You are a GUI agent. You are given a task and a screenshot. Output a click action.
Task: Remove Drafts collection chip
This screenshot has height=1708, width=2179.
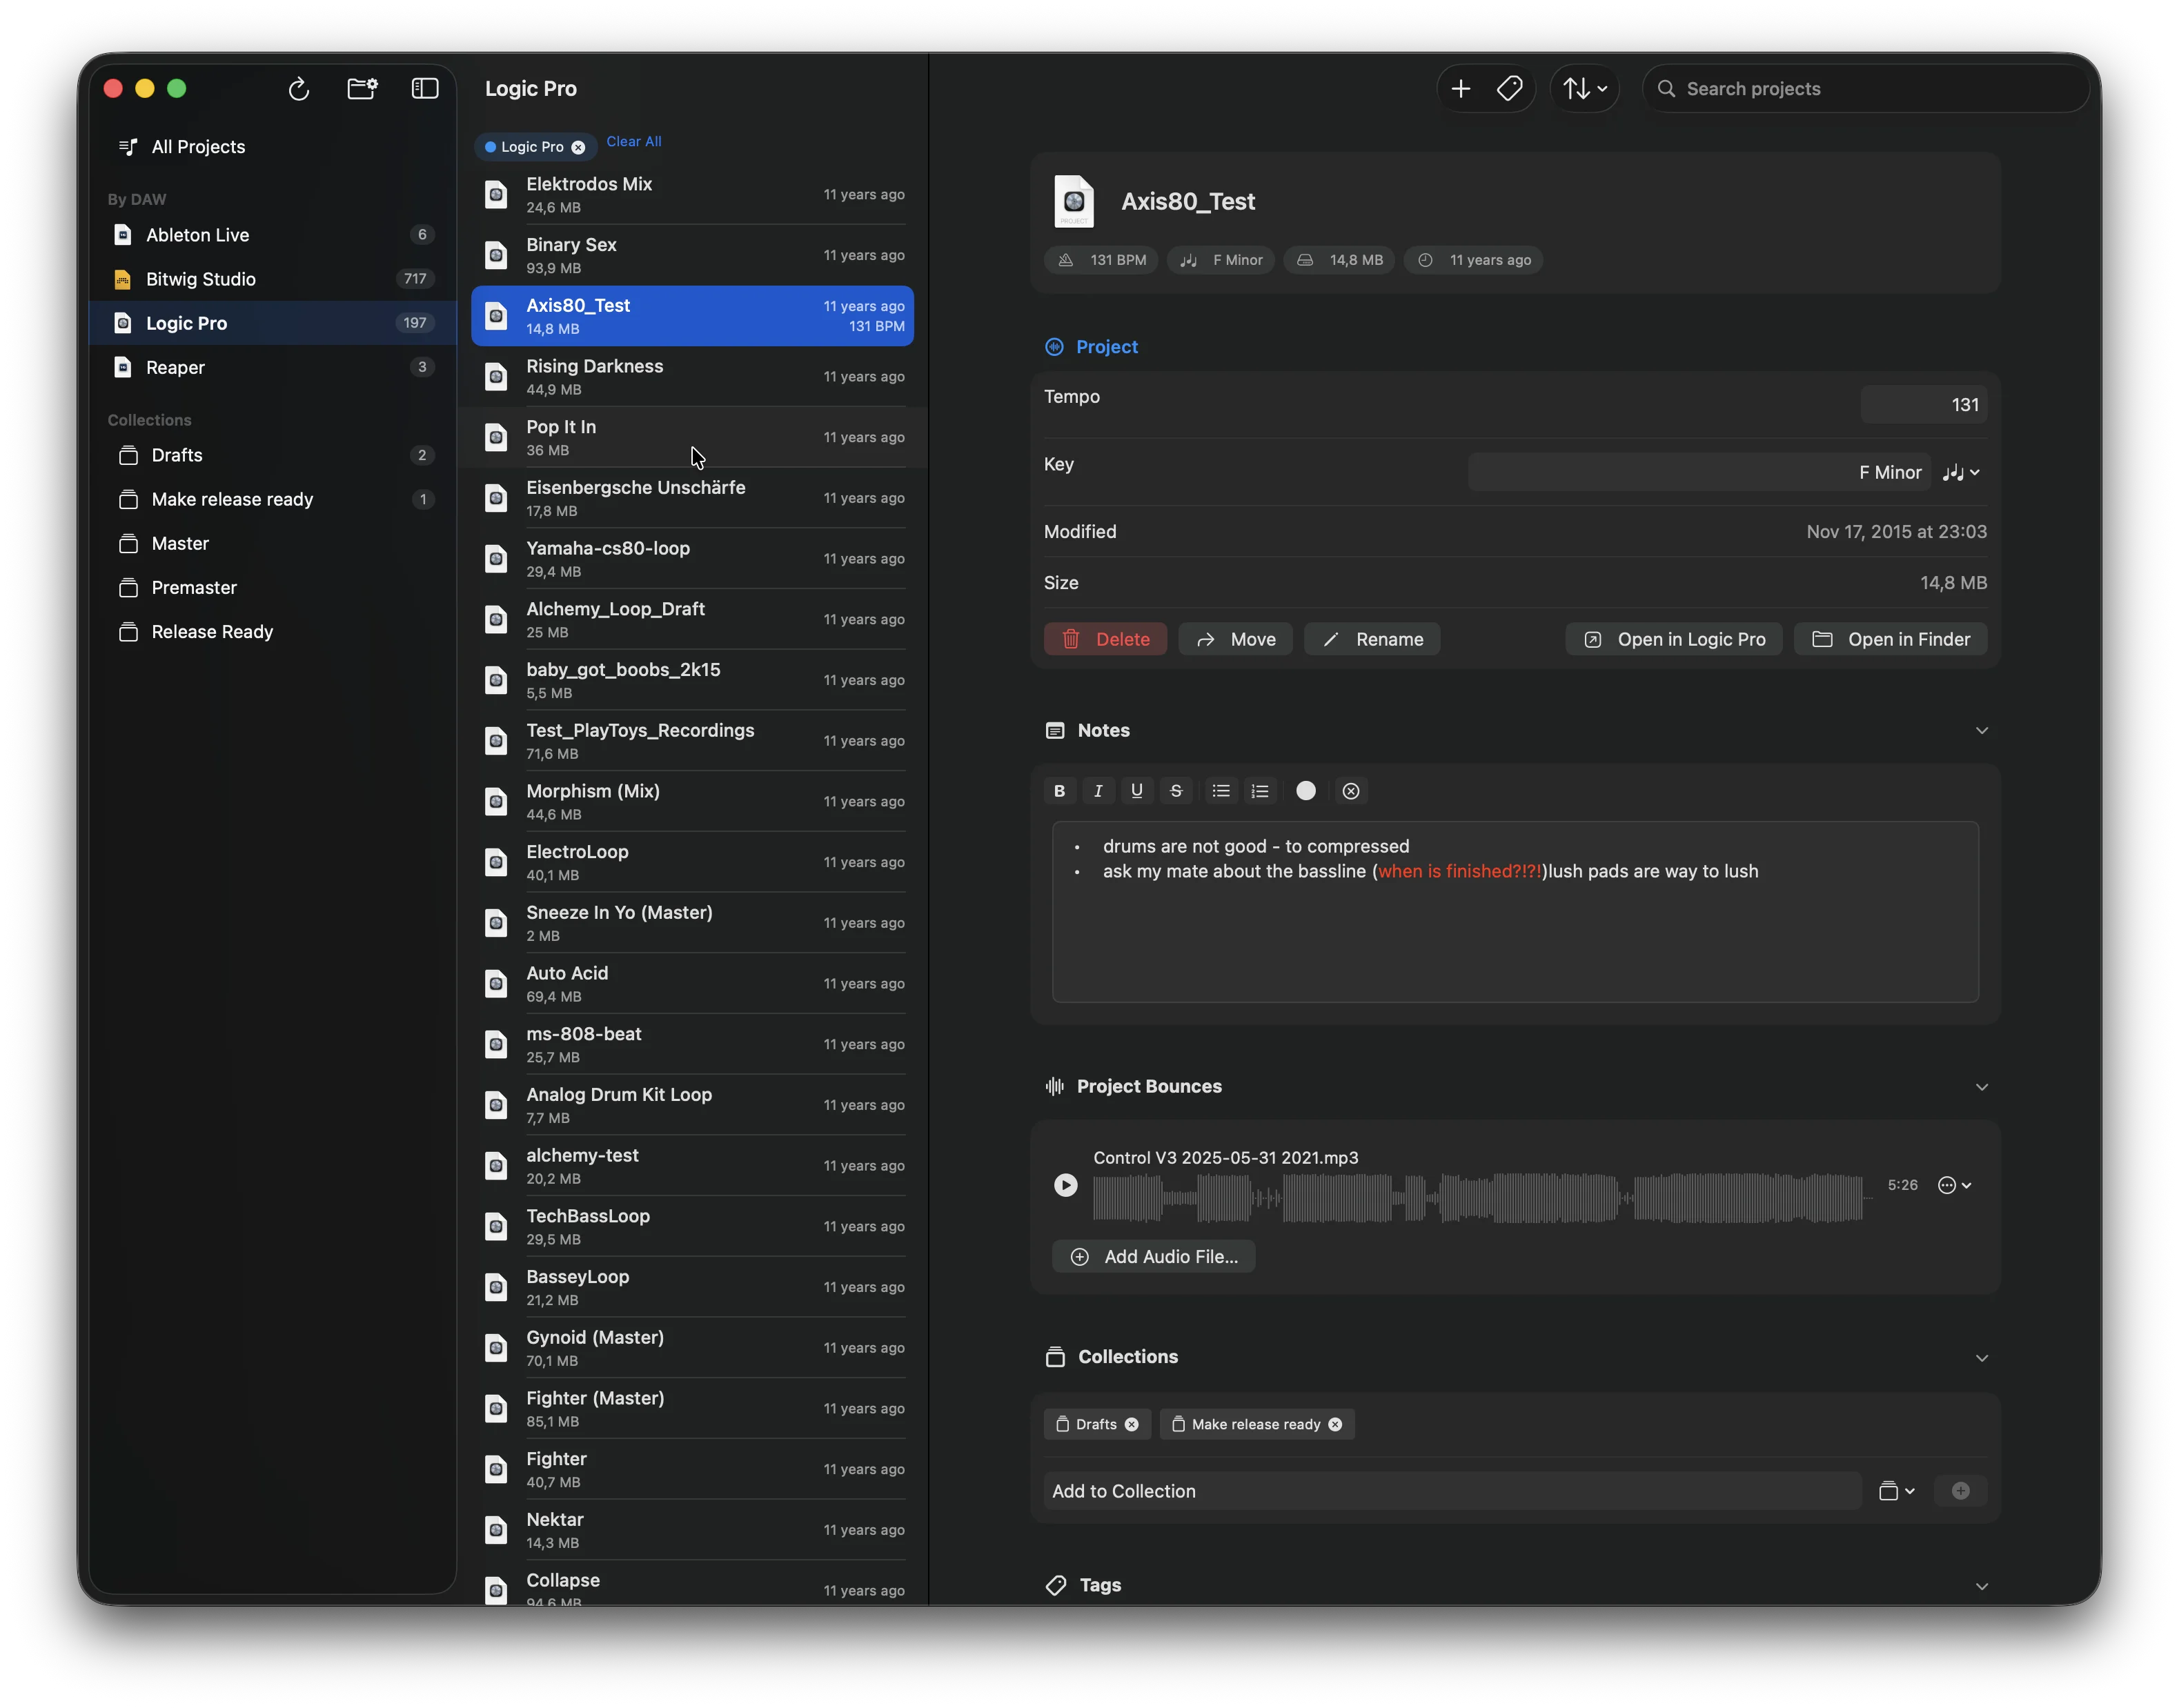(1131, 1424)
